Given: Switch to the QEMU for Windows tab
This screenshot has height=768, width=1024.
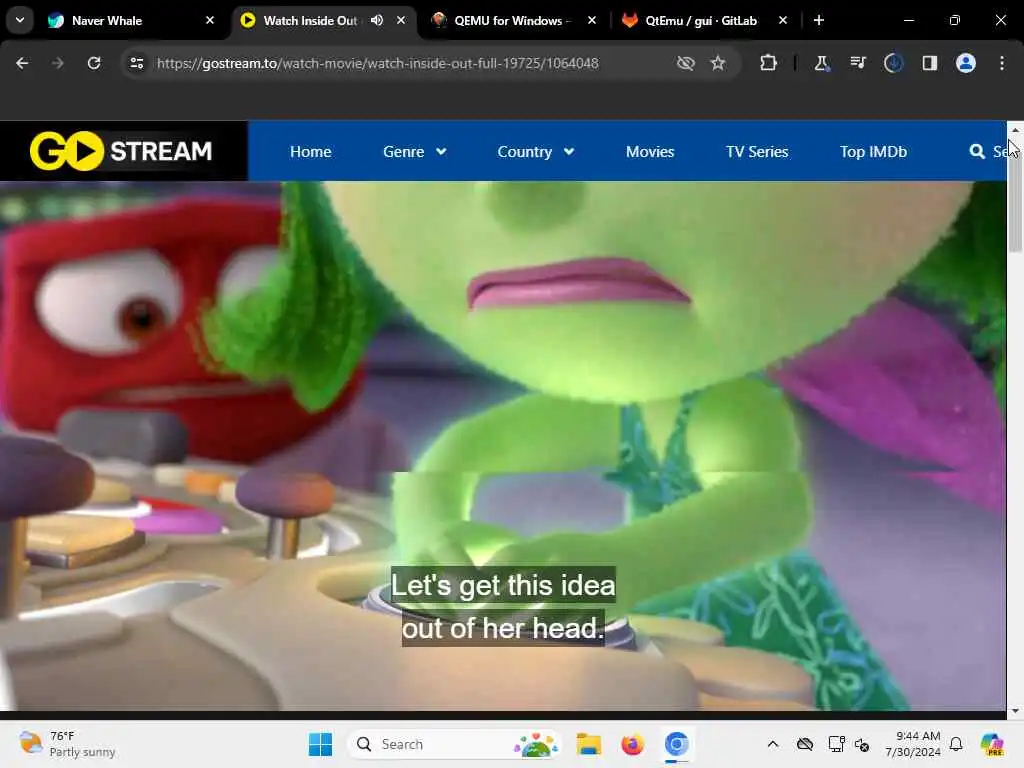Looking at the screenshot, I should coord(513,20).
